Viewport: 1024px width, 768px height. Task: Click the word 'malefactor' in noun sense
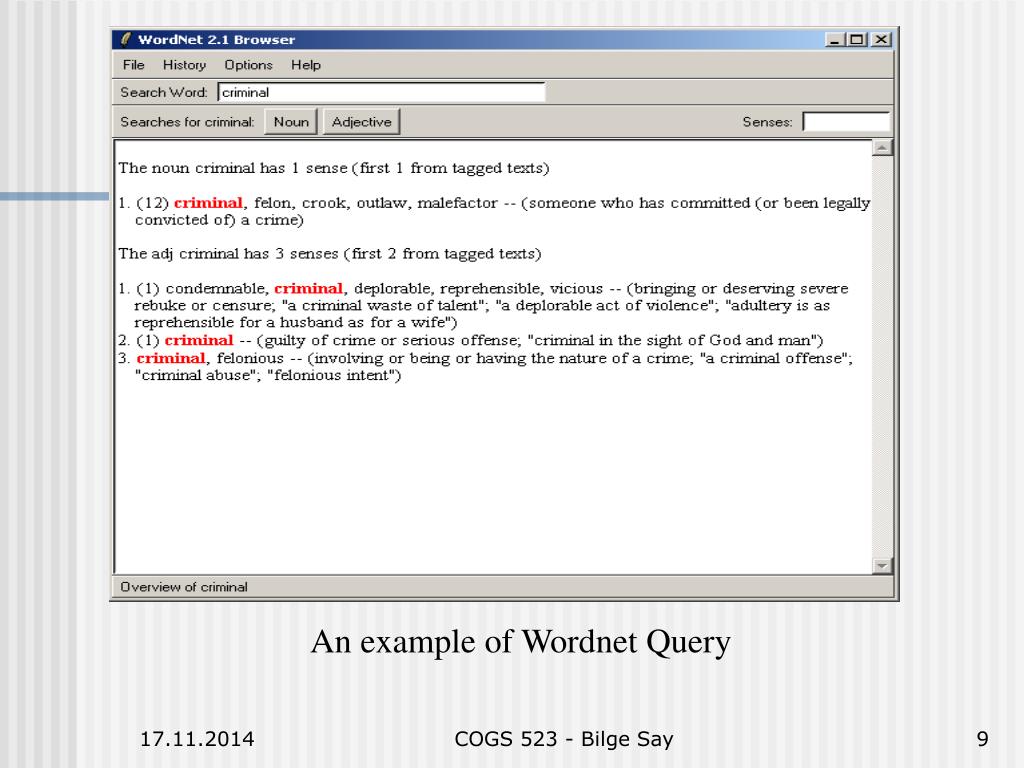point(457,203)
